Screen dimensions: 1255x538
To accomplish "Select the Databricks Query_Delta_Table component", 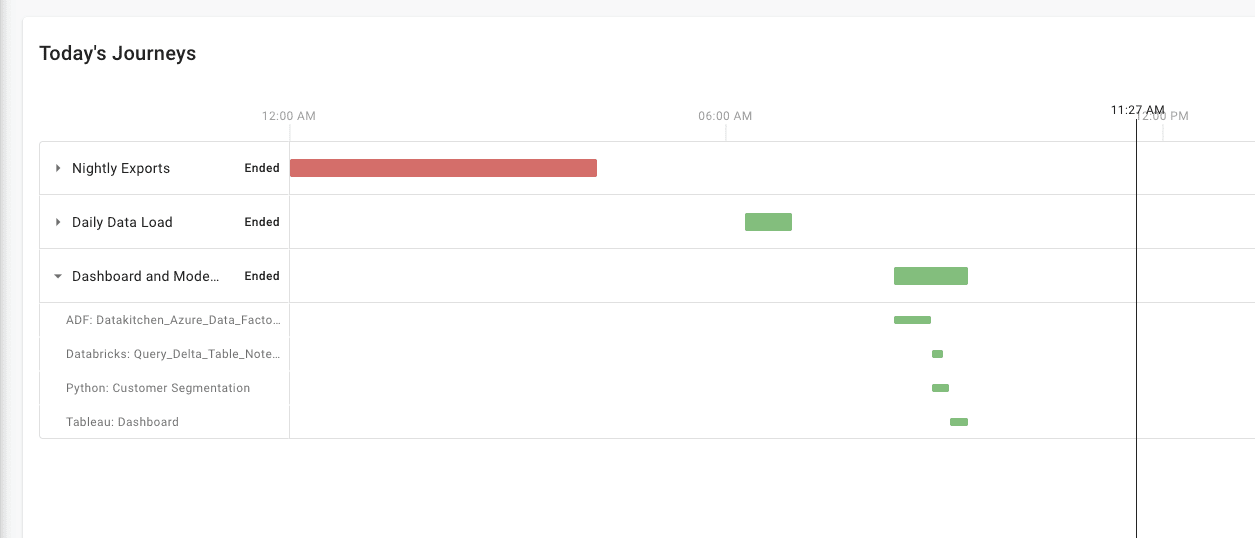I will [174, 354].
